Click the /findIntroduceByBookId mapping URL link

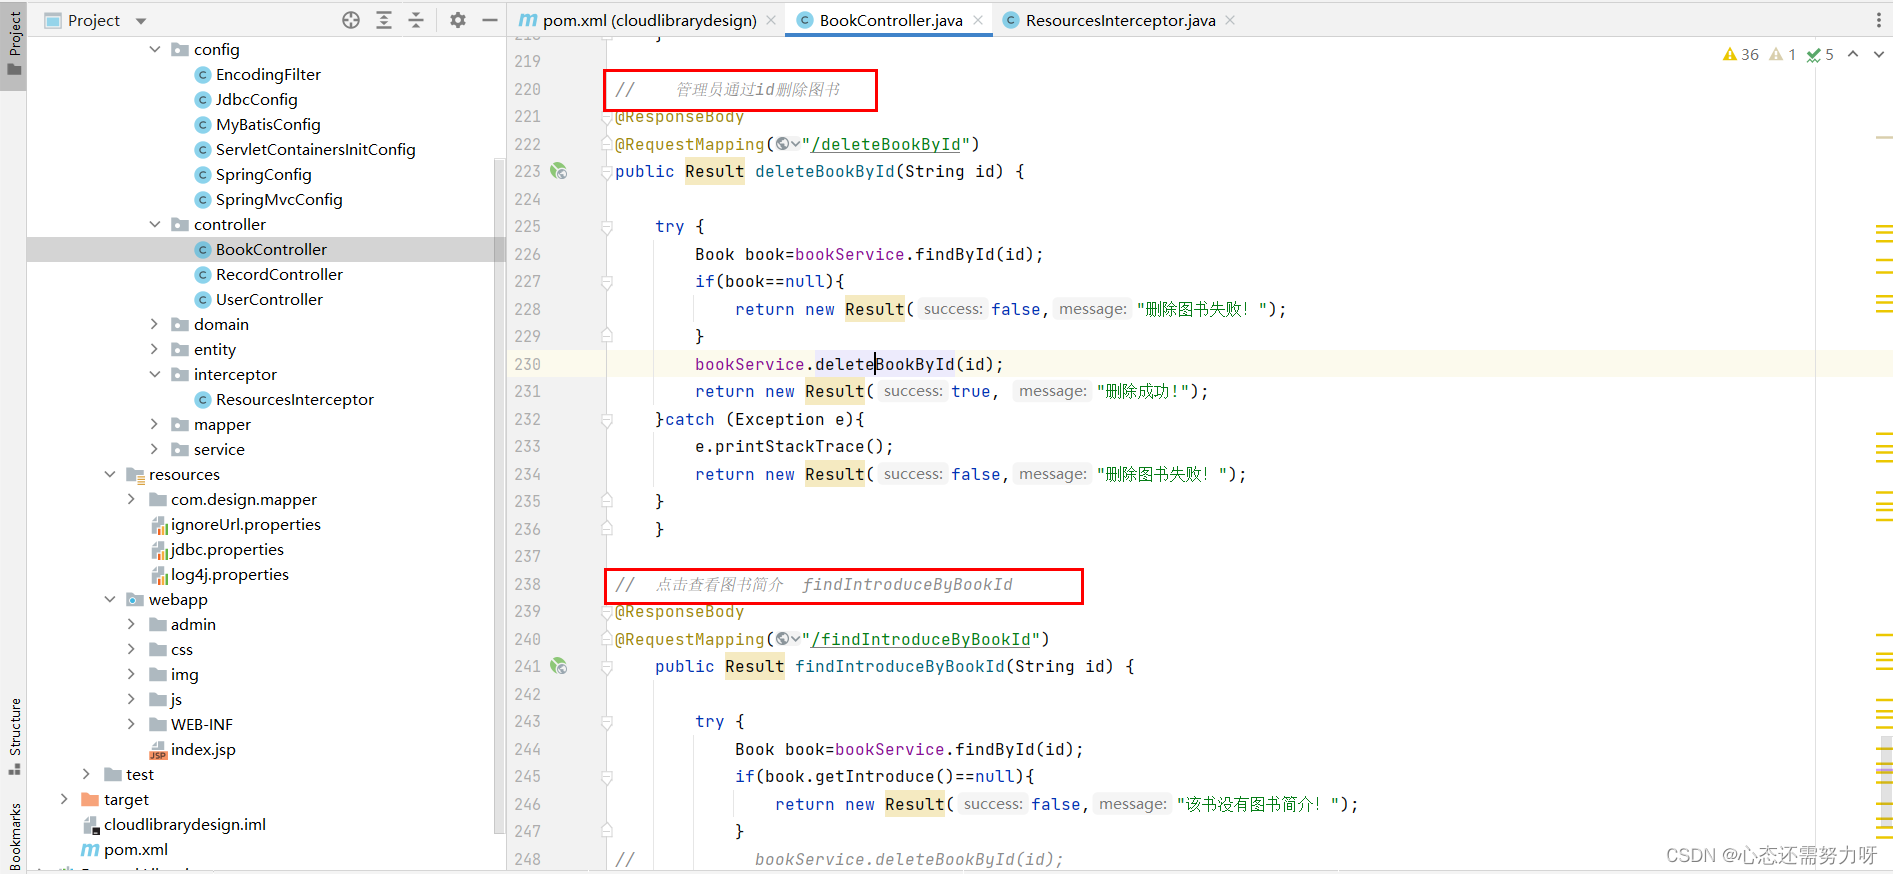pyautogui.click(x=921, y=640)
